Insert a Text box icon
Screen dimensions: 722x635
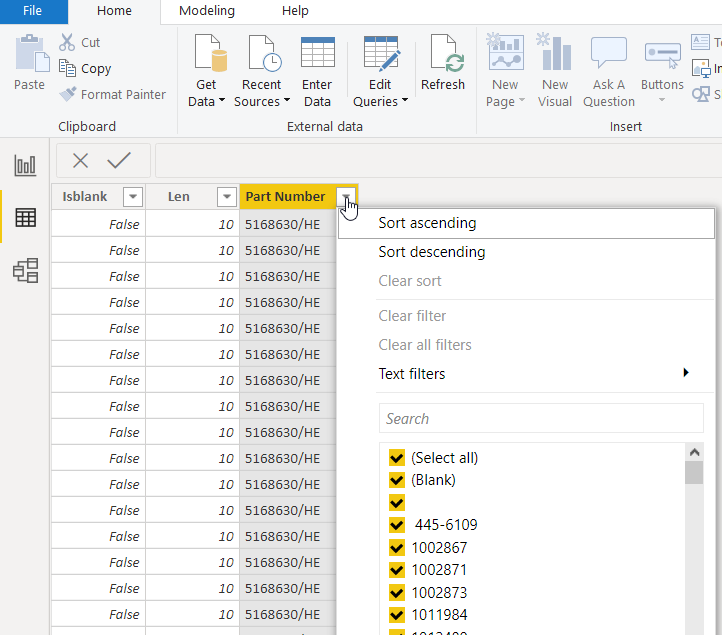(700, 42)
